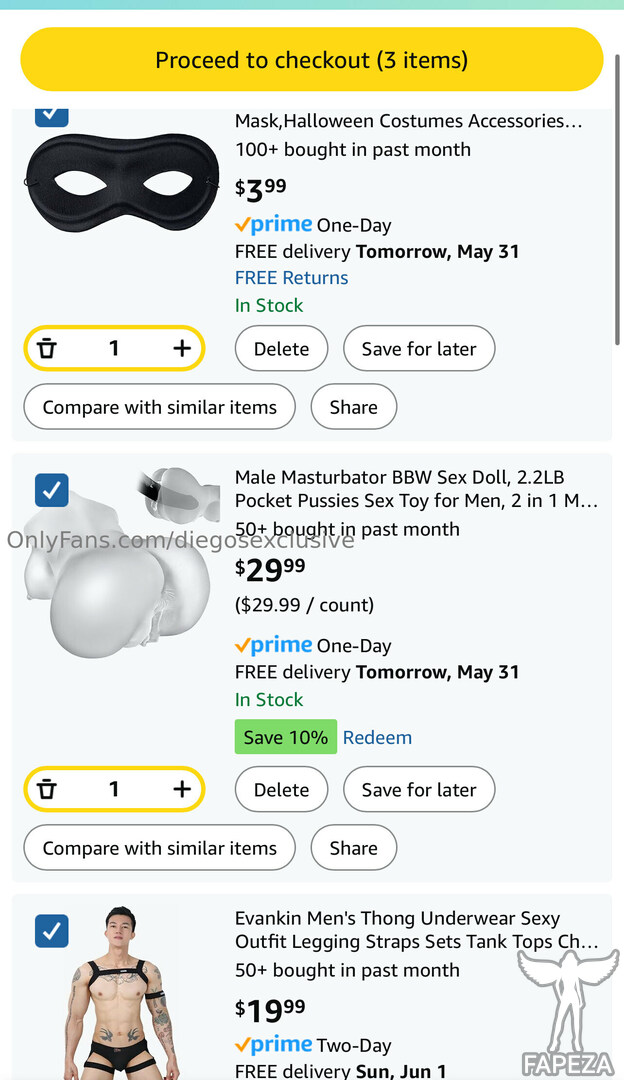Open the Evankin Men's Thong Underwear listing
Image resolution: width=624 pixels, height=1080 pixels.
[416, 930]
